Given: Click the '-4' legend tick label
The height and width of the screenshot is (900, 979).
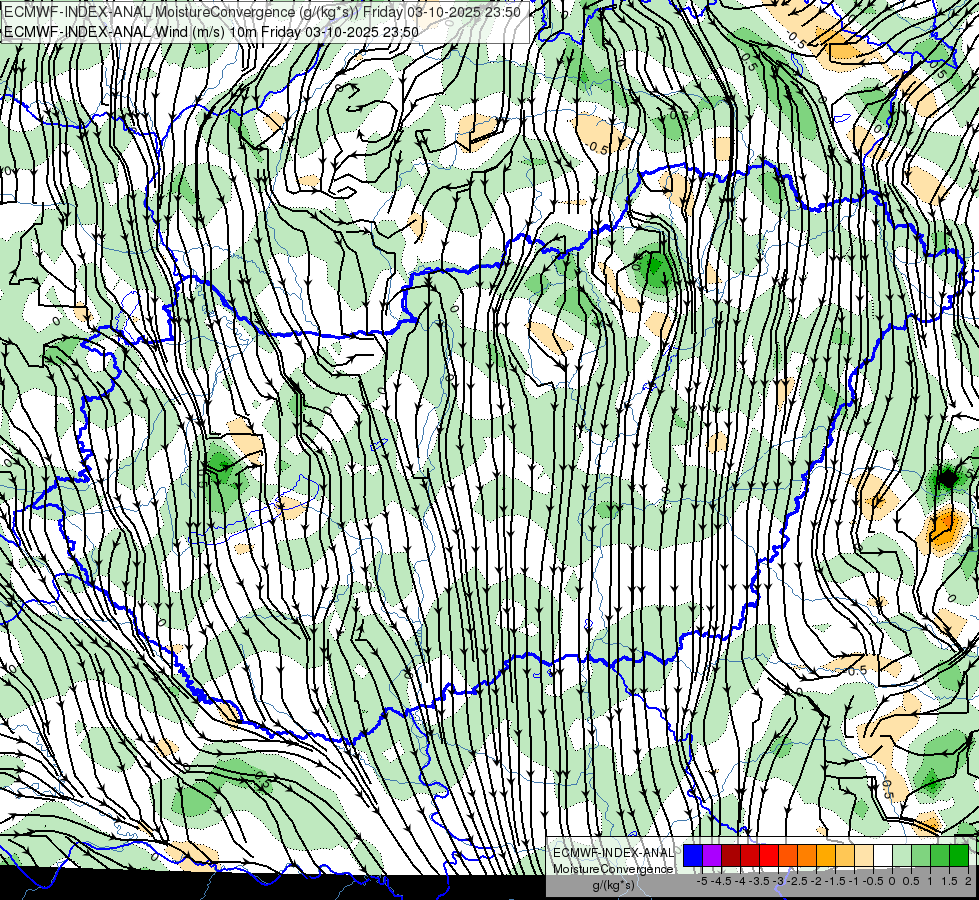Looking at the screenshot, I should 740,881.
